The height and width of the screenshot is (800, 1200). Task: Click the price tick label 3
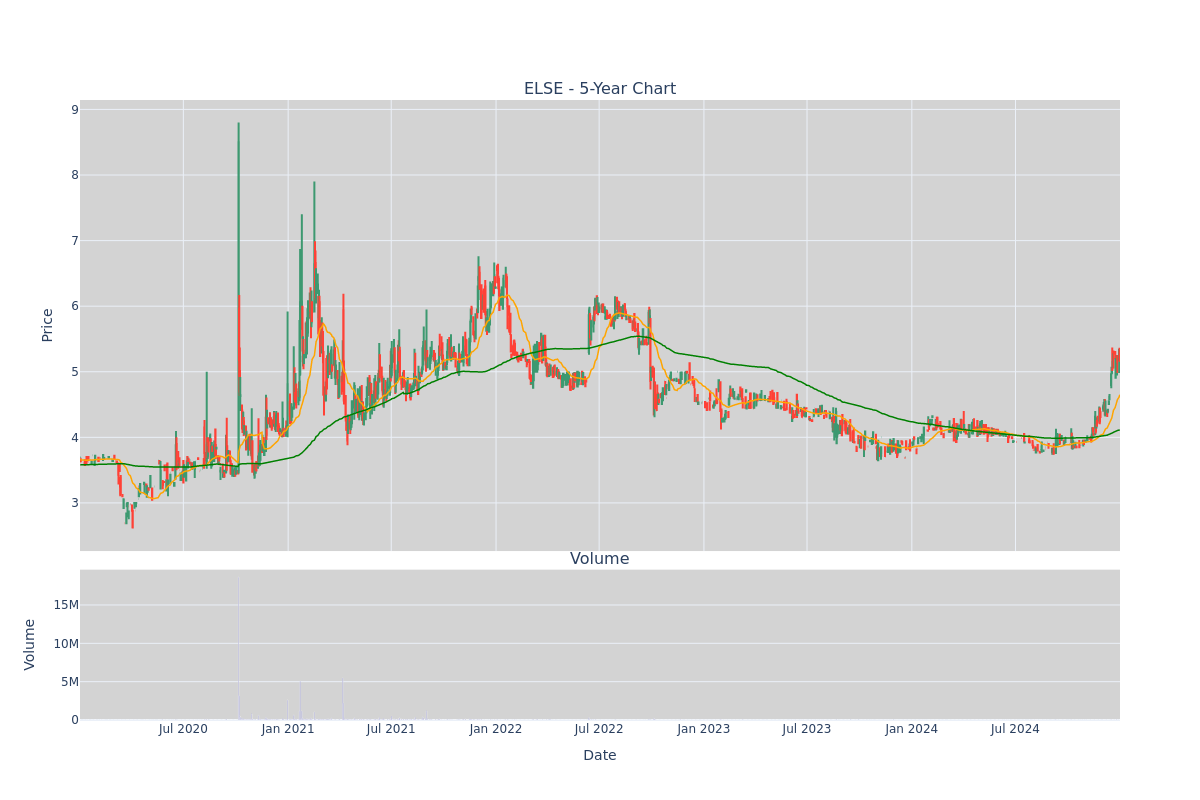click(74, 503)
